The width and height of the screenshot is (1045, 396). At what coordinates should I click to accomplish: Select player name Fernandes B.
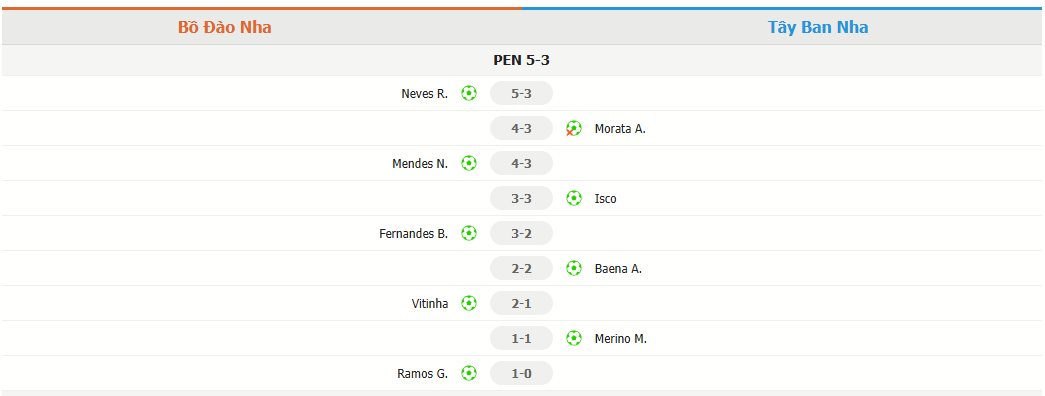pos(414,234)
